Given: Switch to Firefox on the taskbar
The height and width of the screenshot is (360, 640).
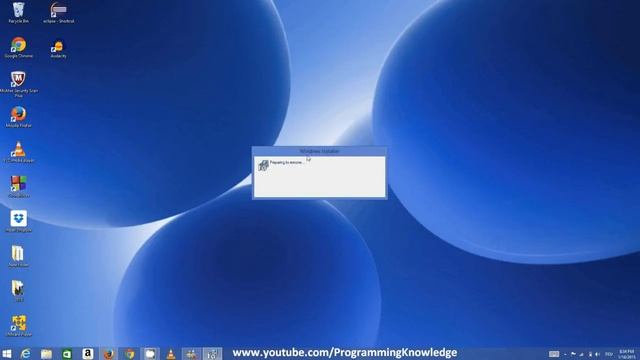Looking at the screenshot, I should (x=109, y=354).
